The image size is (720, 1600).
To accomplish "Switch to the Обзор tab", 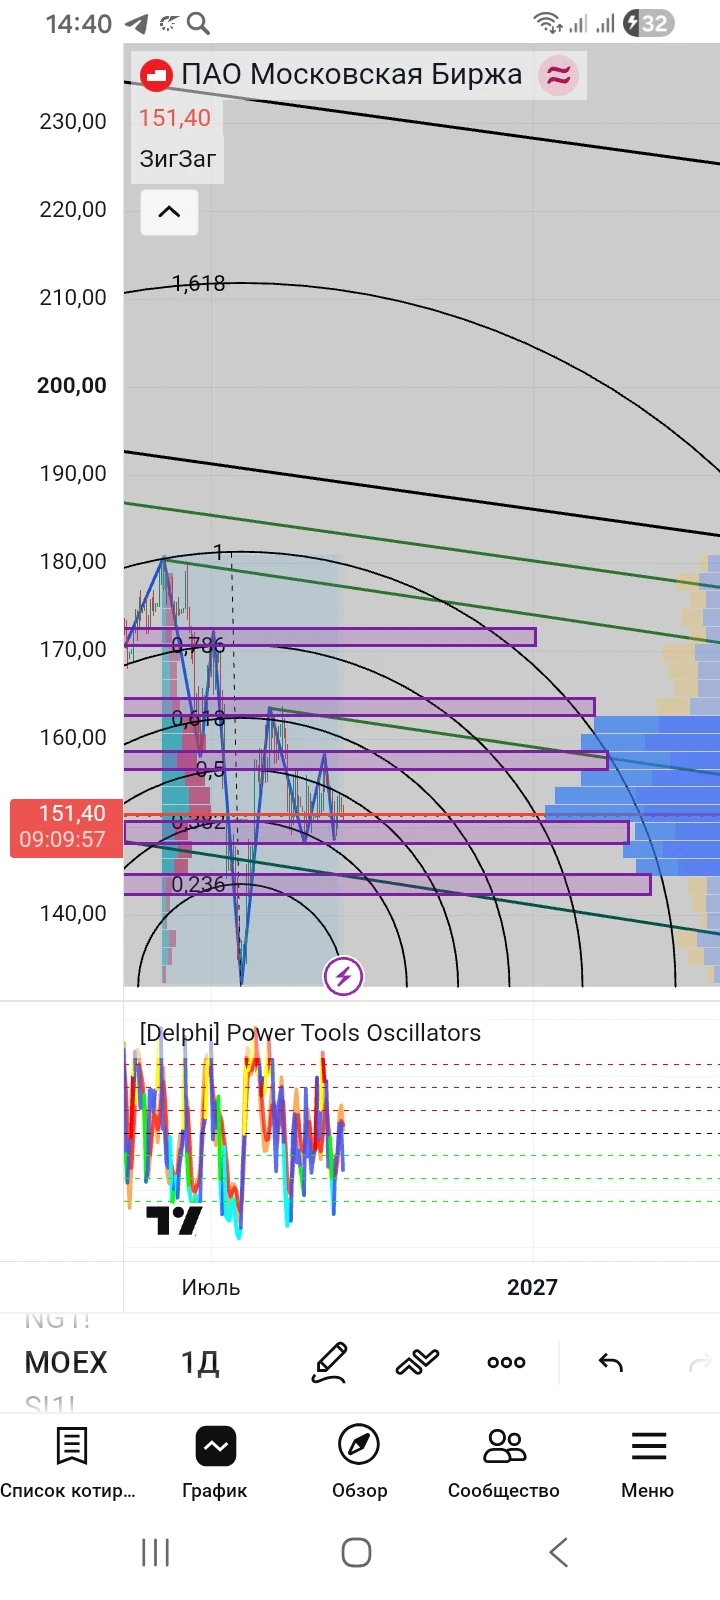I will coord(359,1463).
